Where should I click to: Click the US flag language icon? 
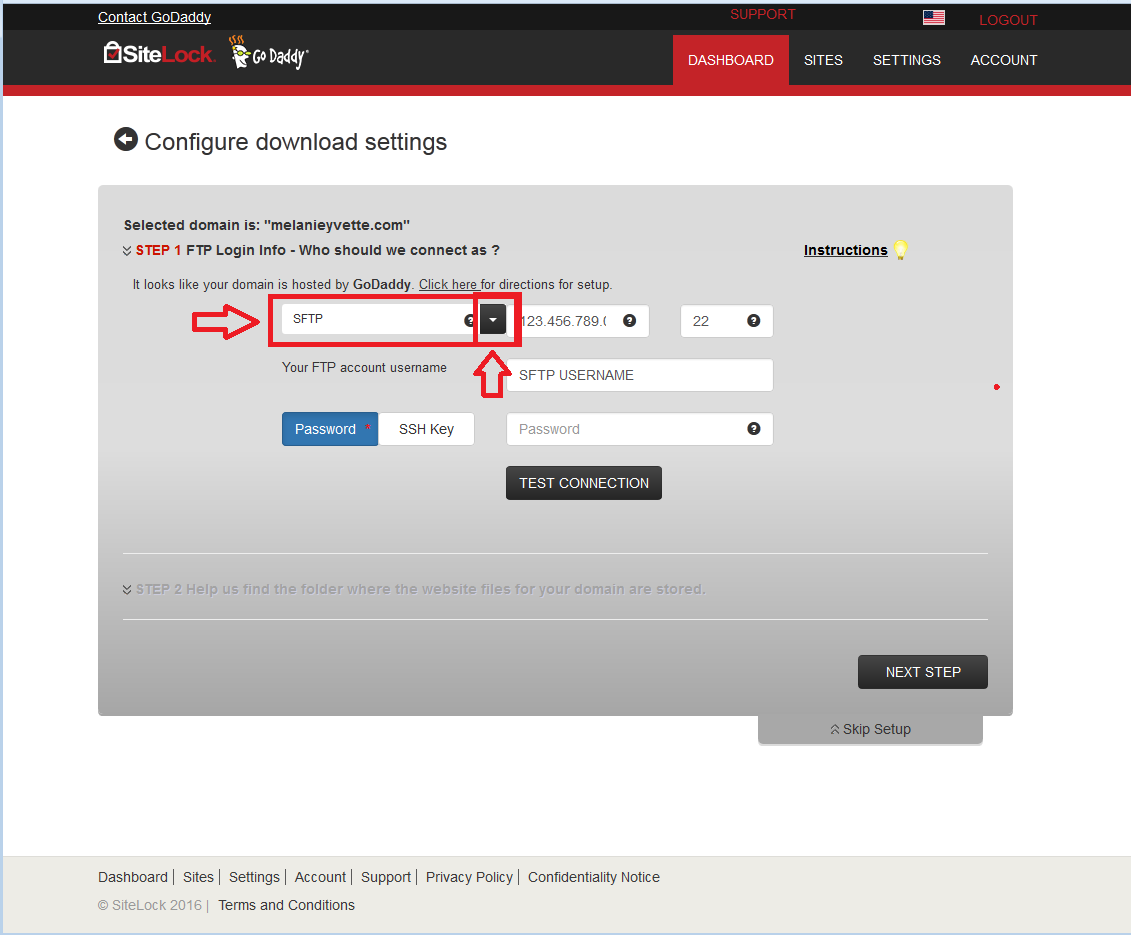tap(933, 17)
